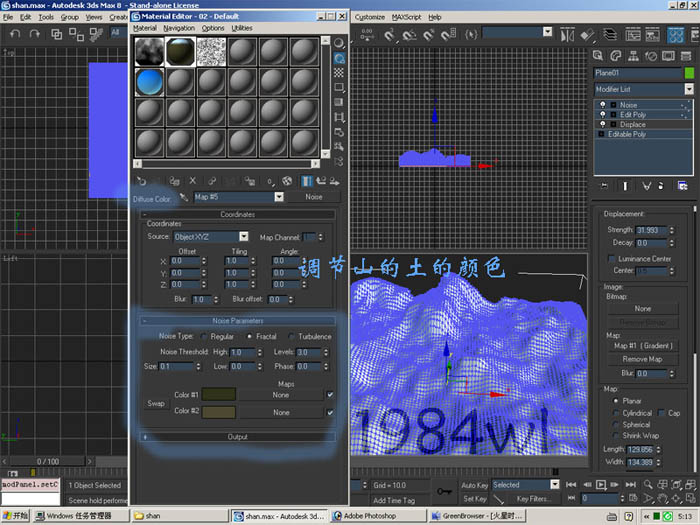Click Map #1 (Gradient) button
The height and width of the screenshot is (525, 700).
tap(643, 346)
